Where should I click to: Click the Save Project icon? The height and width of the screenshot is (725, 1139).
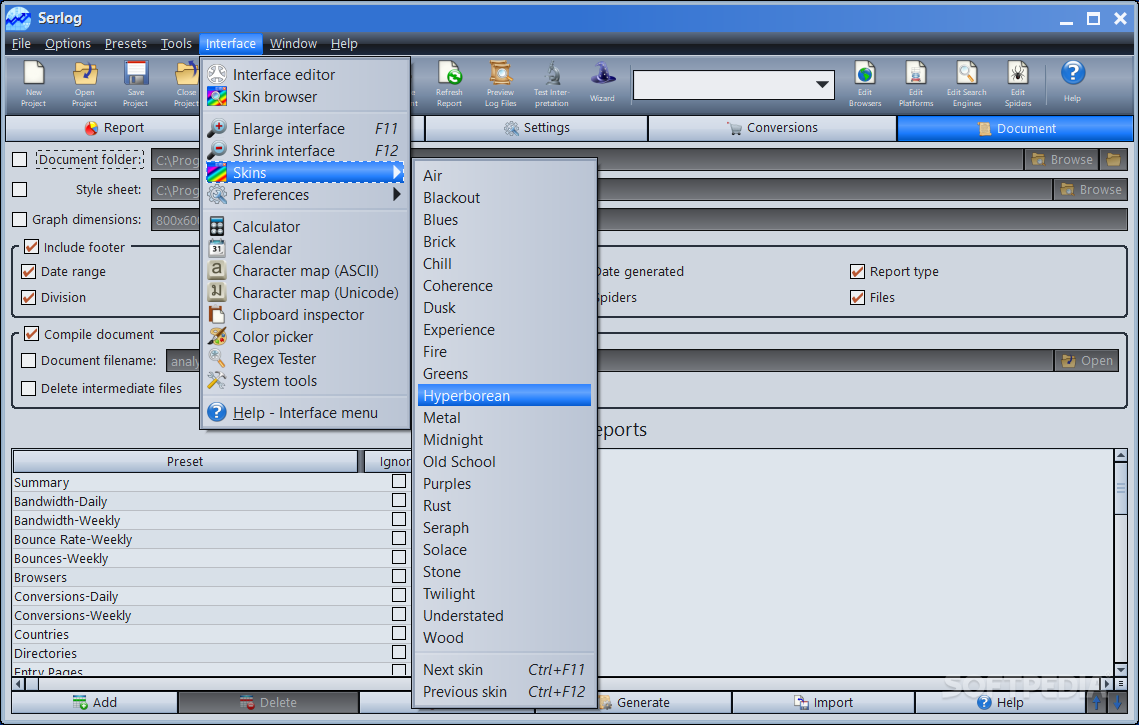pyautogui.click(x=135, y=83)
